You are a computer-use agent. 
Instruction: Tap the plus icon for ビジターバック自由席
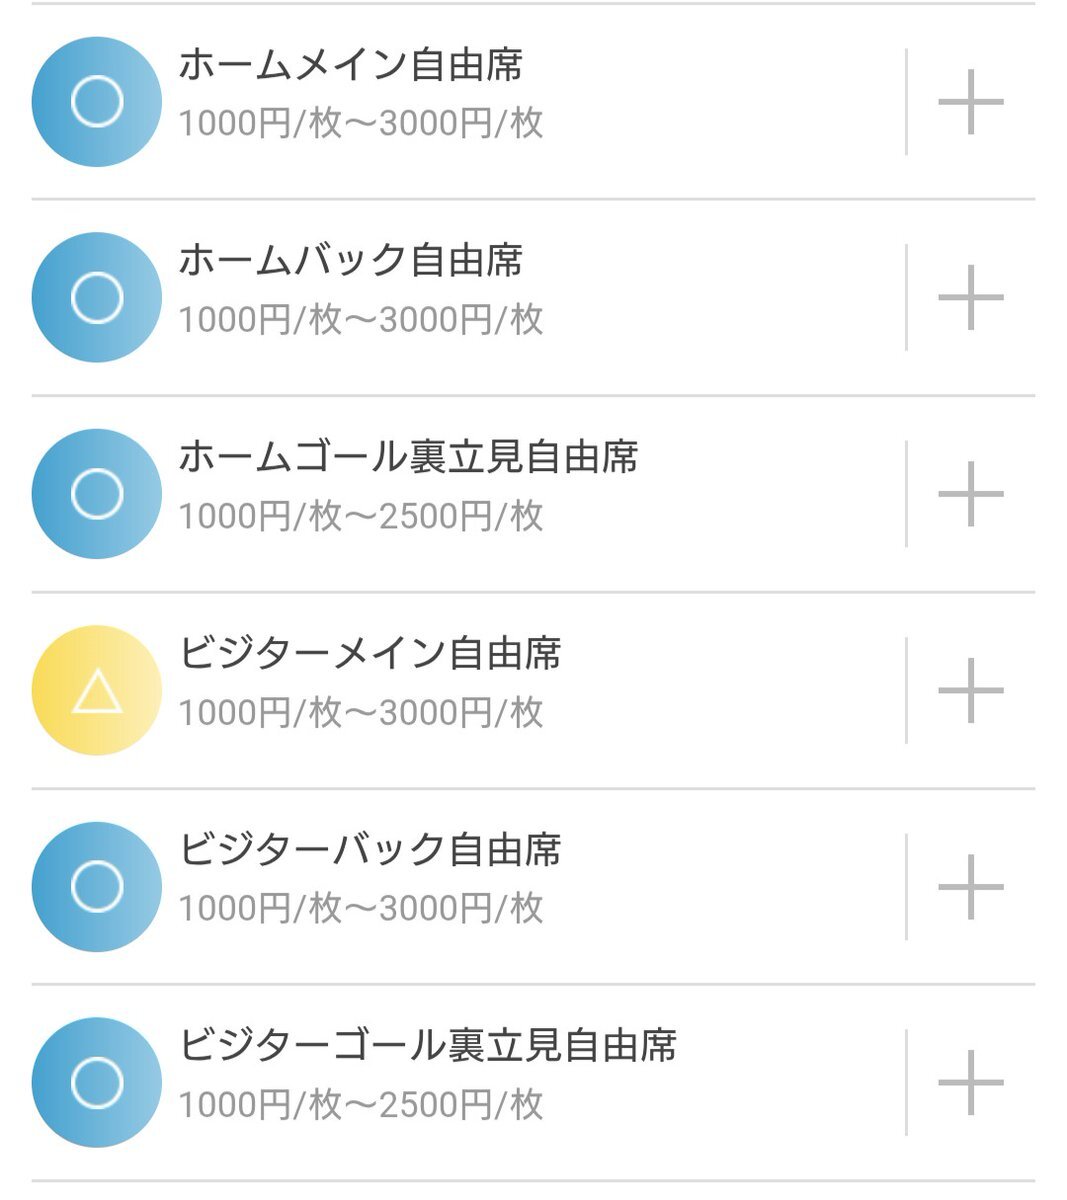tap(970, 886)
